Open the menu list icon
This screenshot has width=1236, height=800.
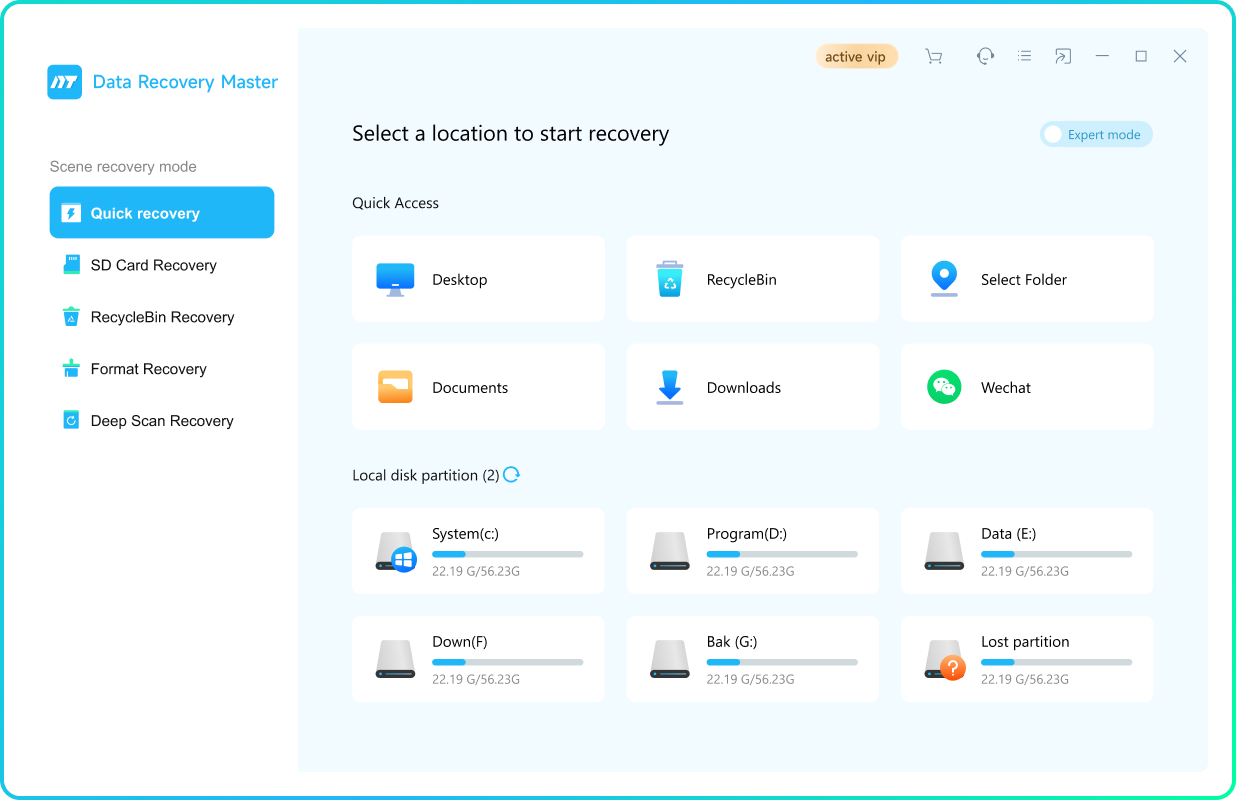(x=1024, y=56)
